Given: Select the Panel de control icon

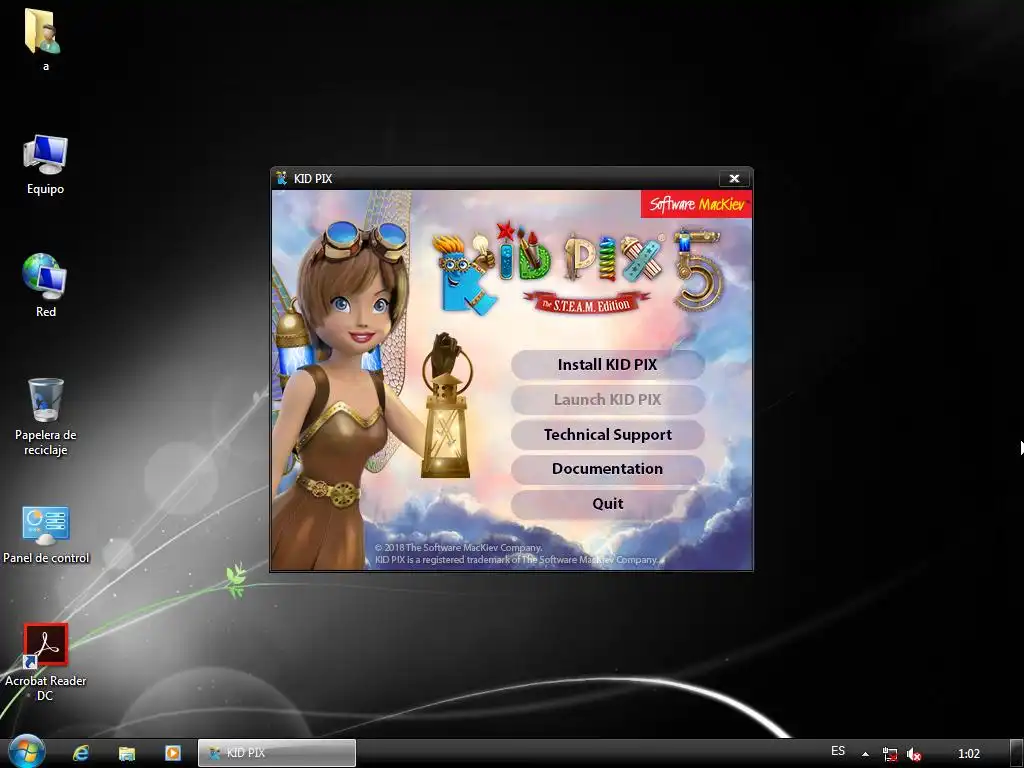Looking at the screenshot, I should (x=45, y=535).
